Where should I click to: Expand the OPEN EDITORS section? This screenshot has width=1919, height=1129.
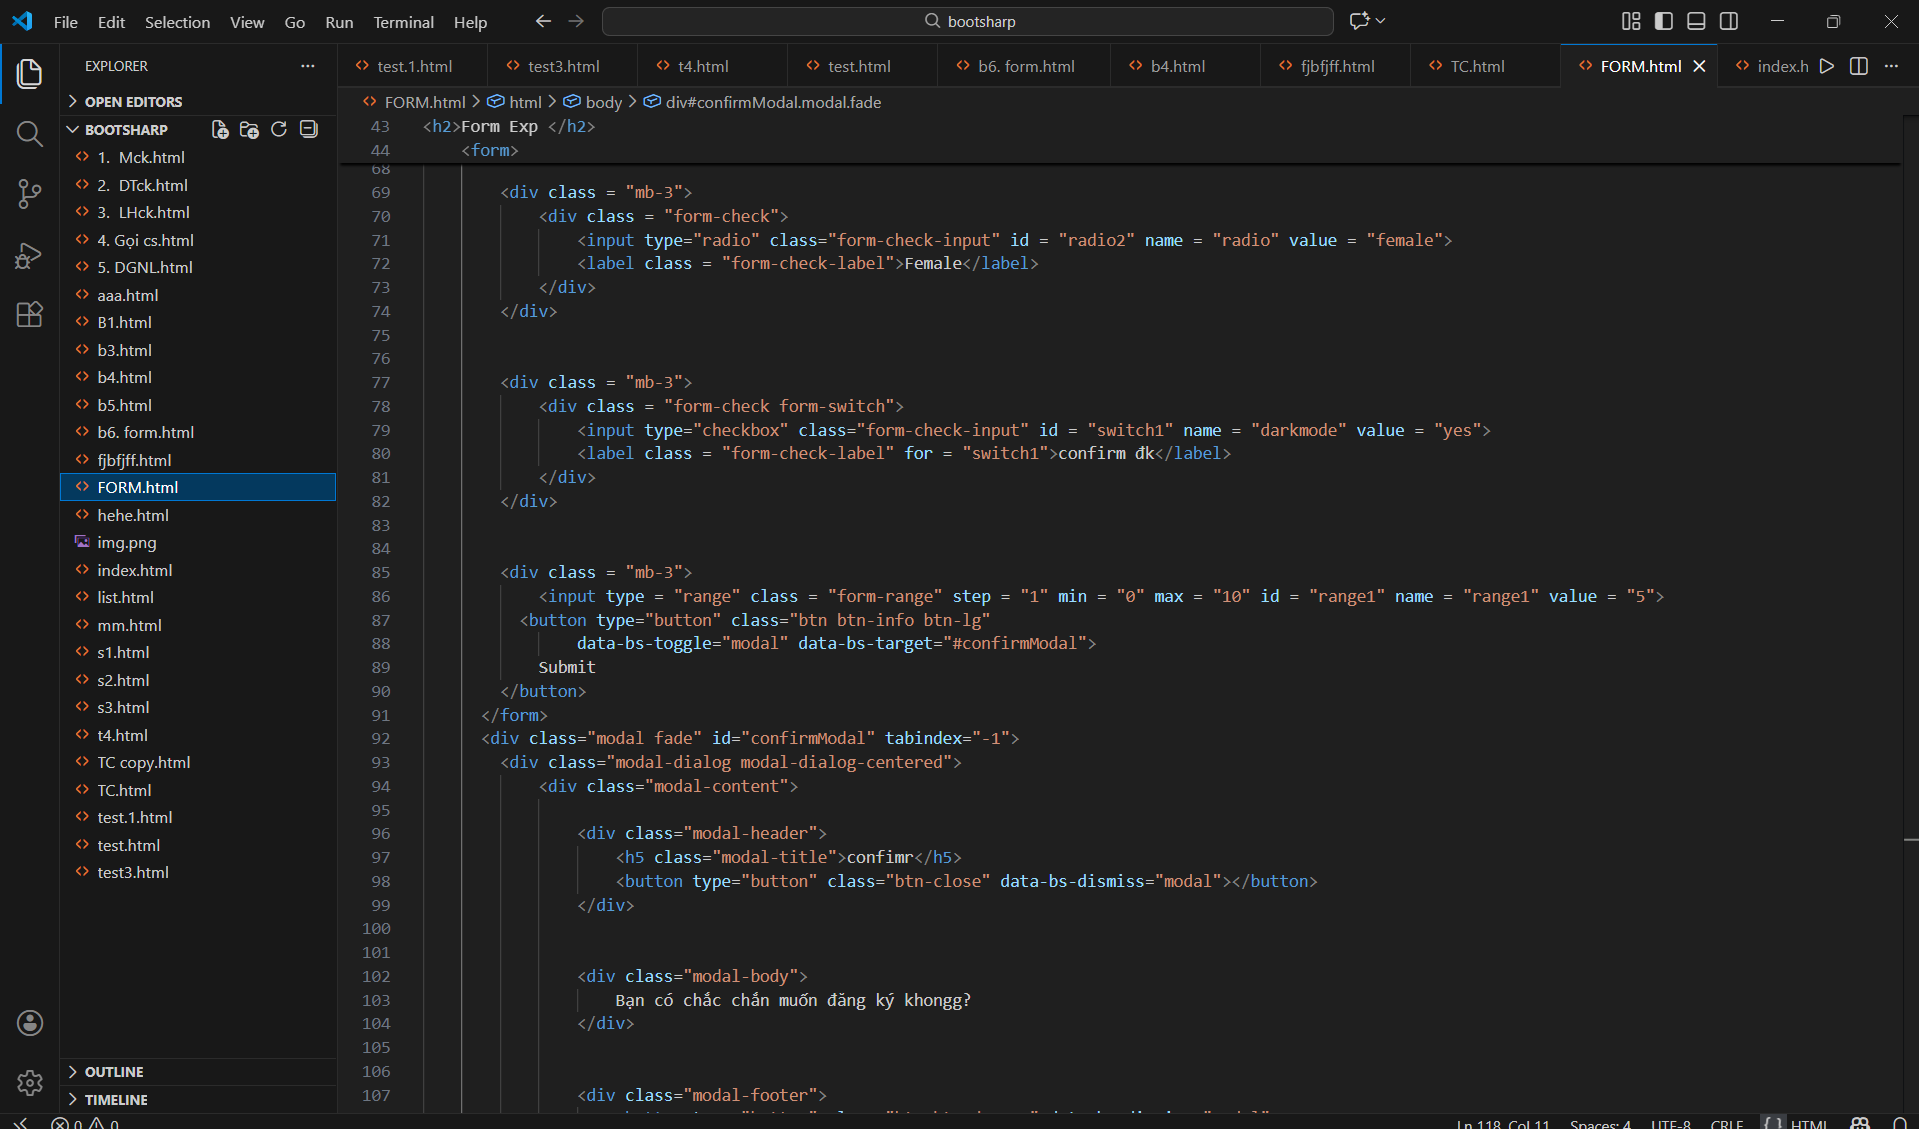tap(133, 102)
